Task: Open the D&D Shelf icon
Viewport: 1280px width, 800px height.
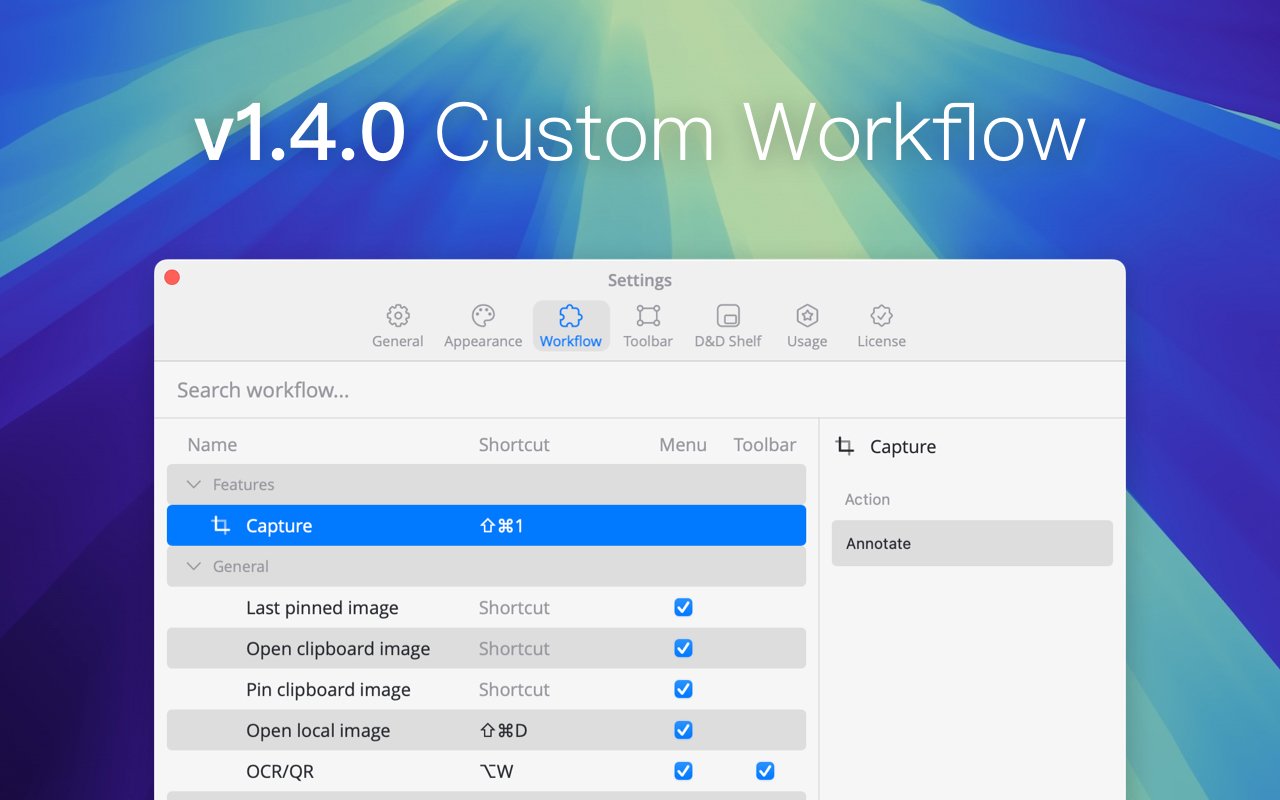Action: [728, 316]
